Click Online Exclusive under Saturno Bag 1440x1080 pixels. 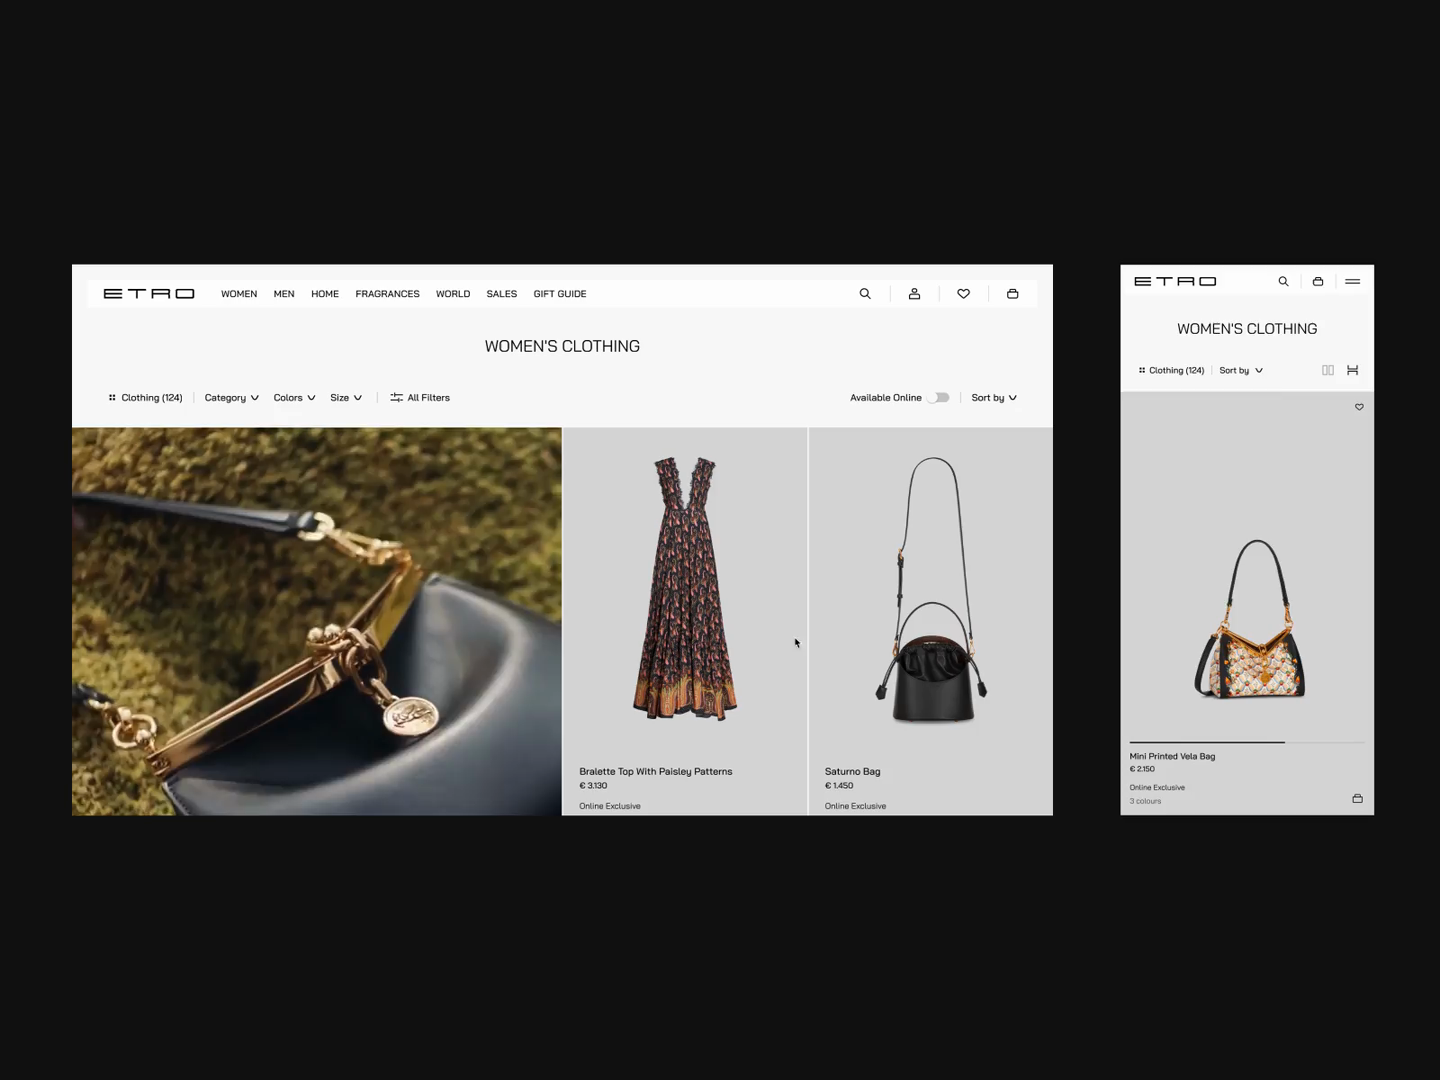pos(855,806)
